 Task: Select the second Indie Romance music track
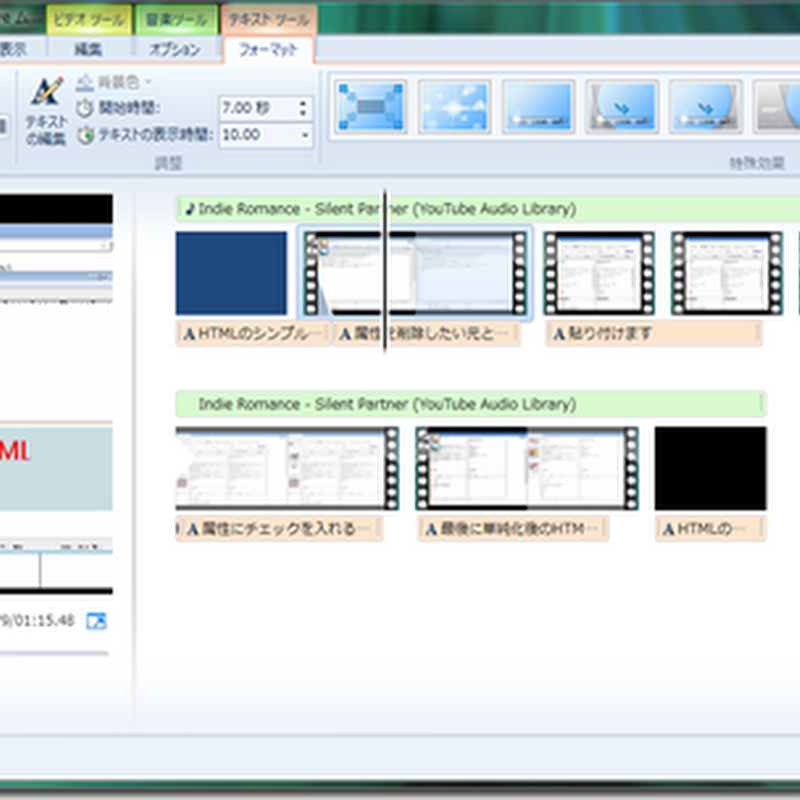471,404
